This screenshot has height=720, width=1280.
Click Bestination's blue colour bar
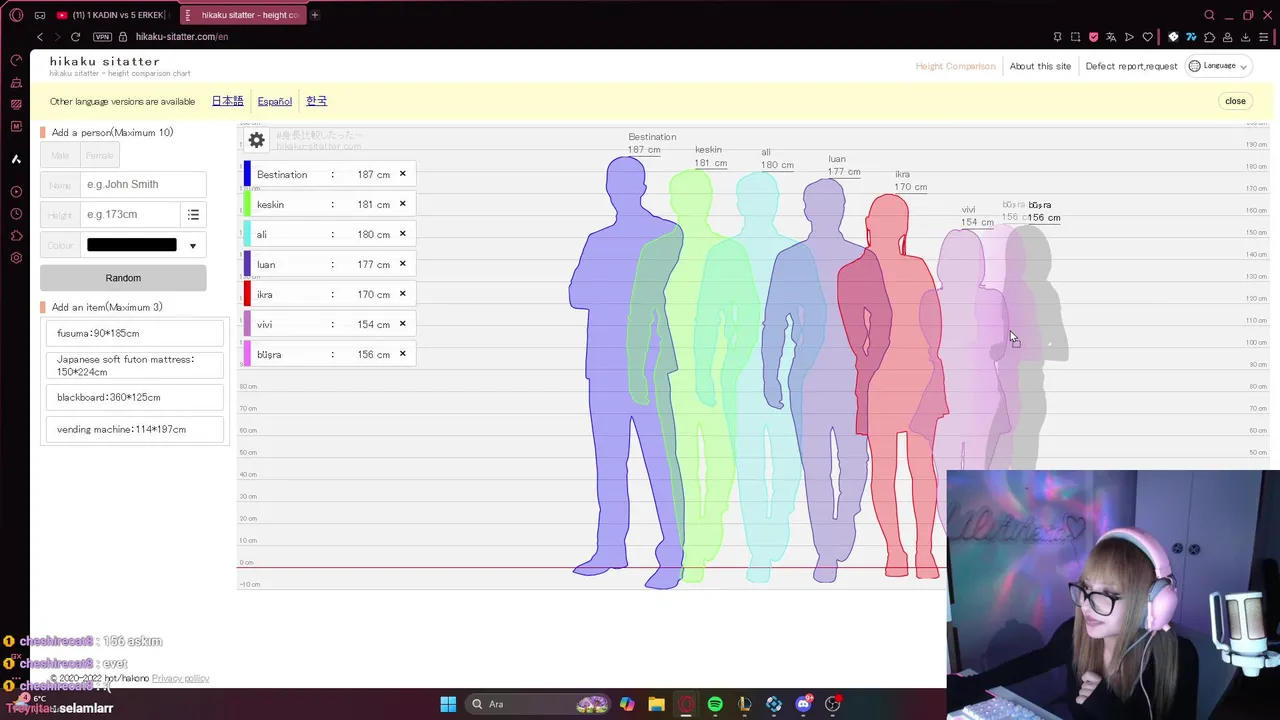click(x=247, y=174)
